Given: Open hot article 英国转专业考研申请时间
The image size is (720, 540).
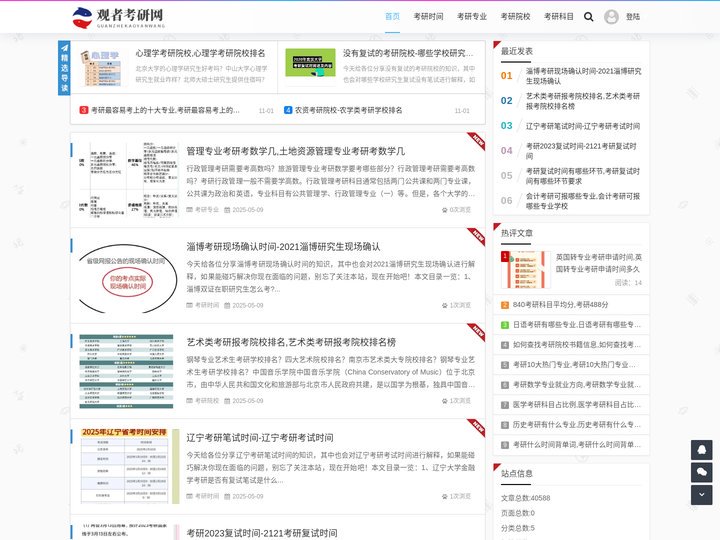Looking at the screenshot, I should pos(599,263).
